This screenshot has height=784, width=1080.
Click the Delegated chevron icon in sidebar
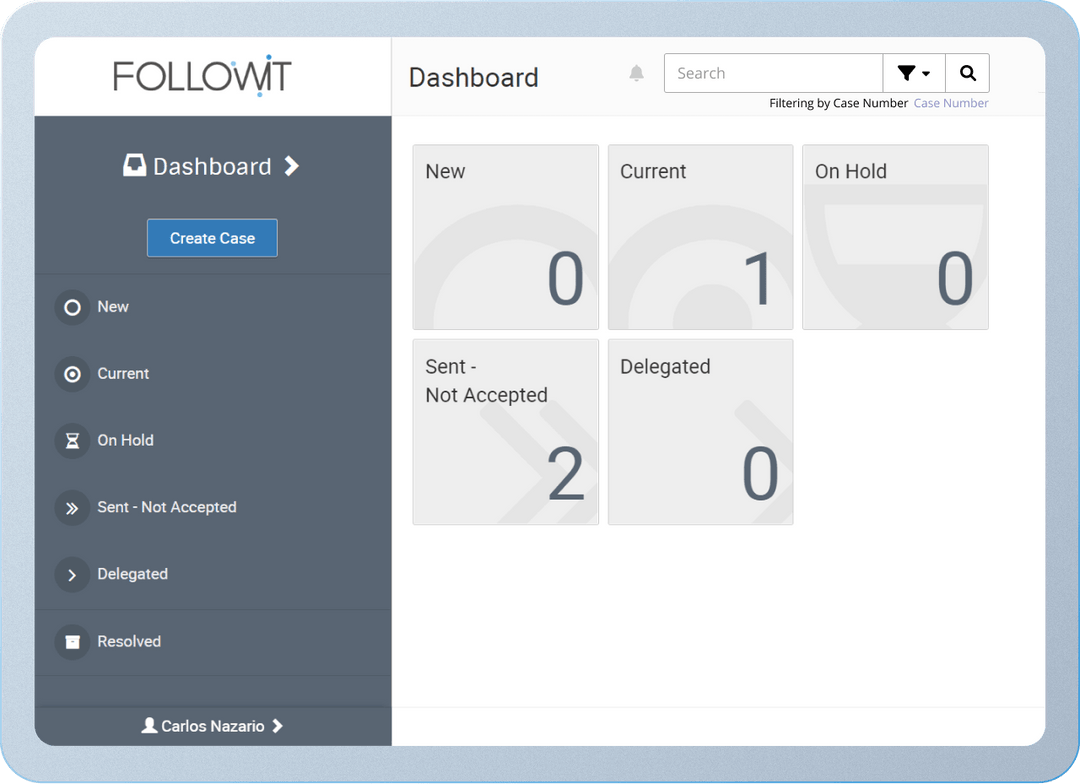72,575
